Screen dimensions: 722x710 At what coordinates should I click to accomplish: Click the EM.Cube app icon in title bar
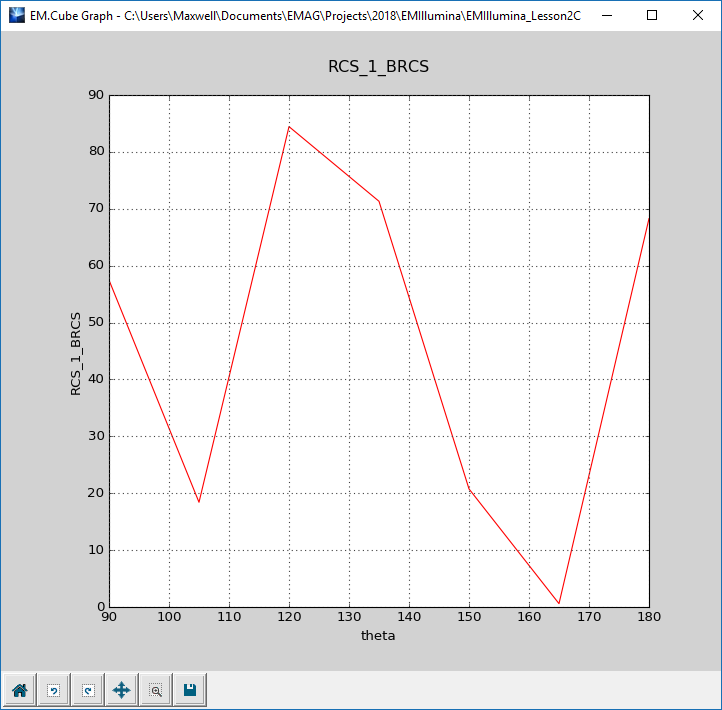(16, 16)
